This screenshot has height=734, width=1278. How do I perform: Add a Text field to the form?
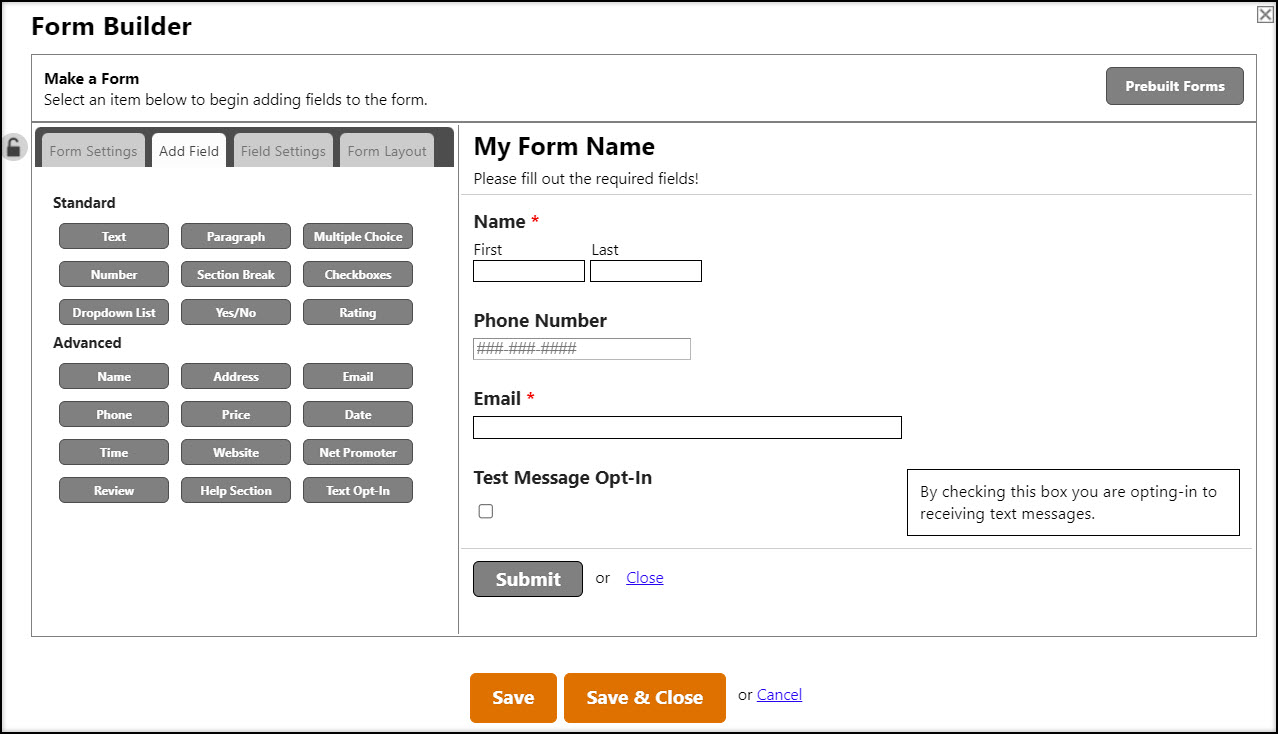tap(113, 236)
